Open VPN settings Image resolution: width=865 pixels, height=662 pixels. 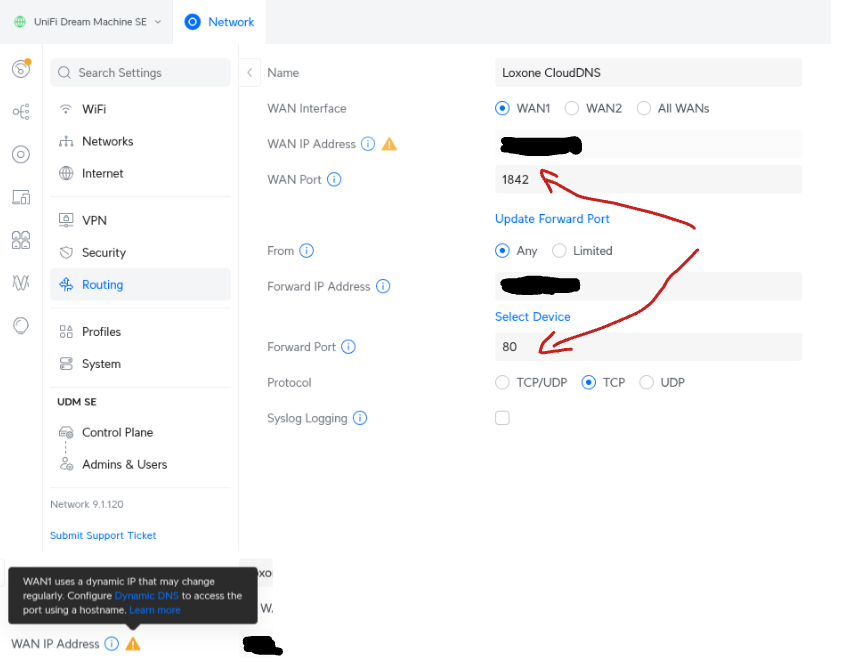pyautogui.click(x=140, y=220)
